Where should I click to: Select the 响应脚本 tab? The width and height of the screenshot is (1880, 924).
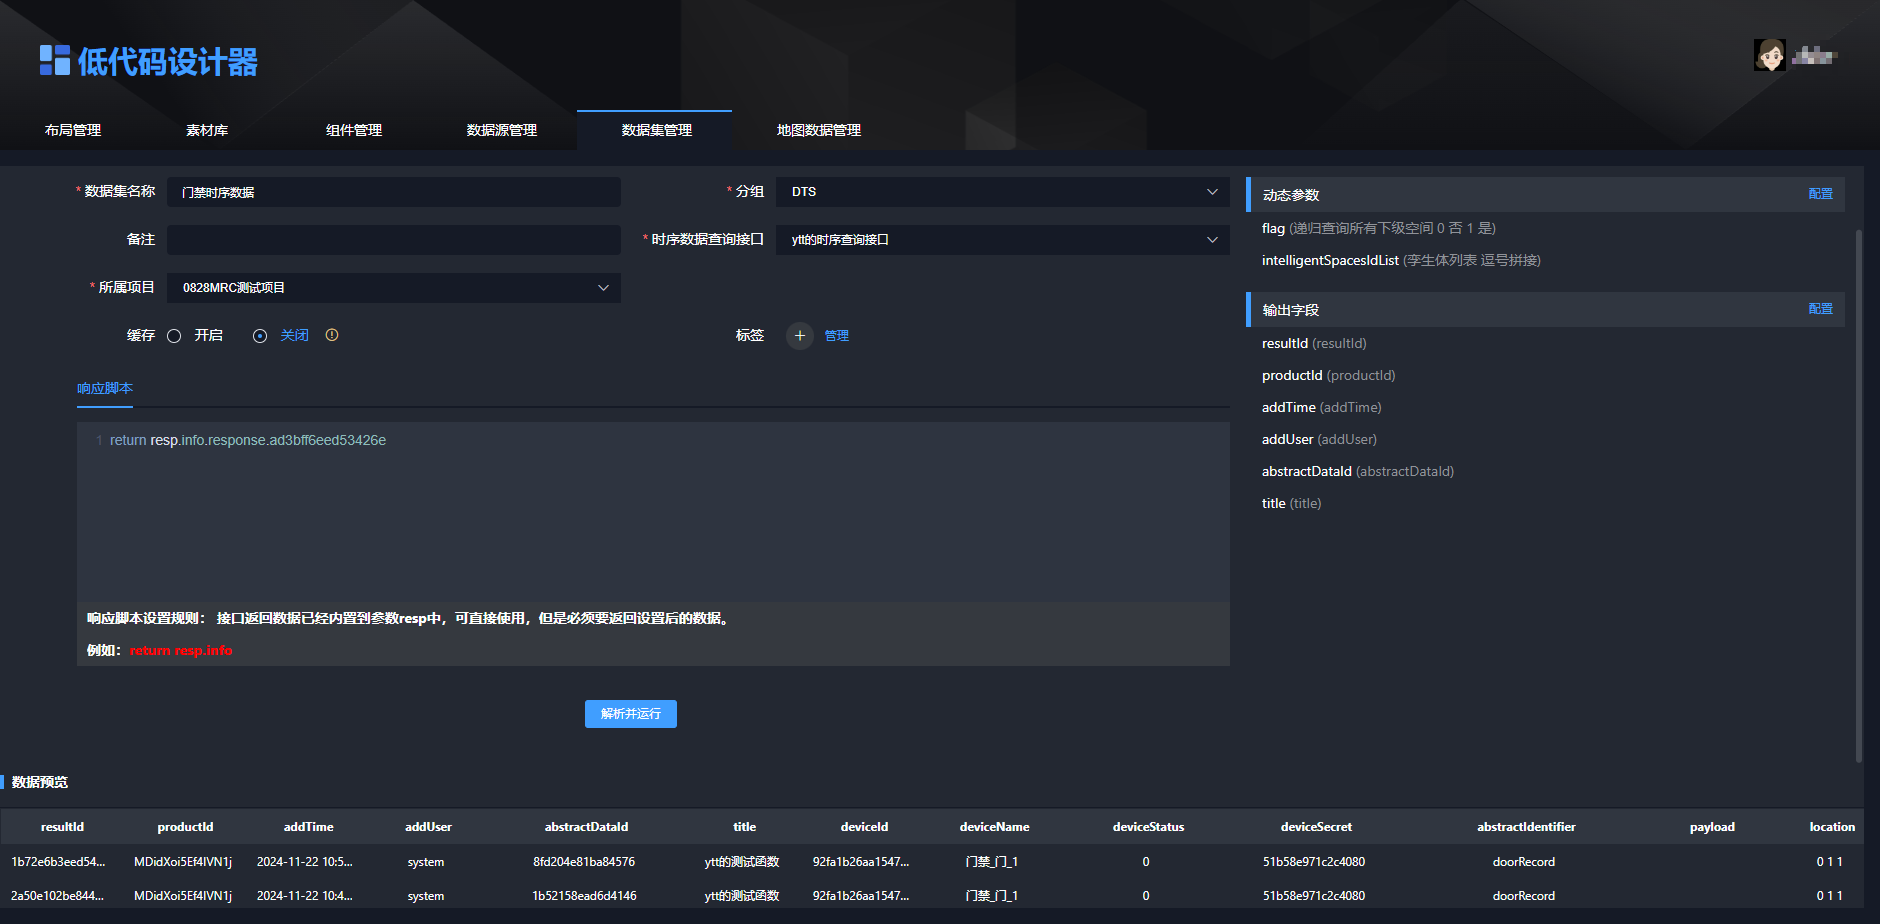pyautogui.click(x=105, y=389)
